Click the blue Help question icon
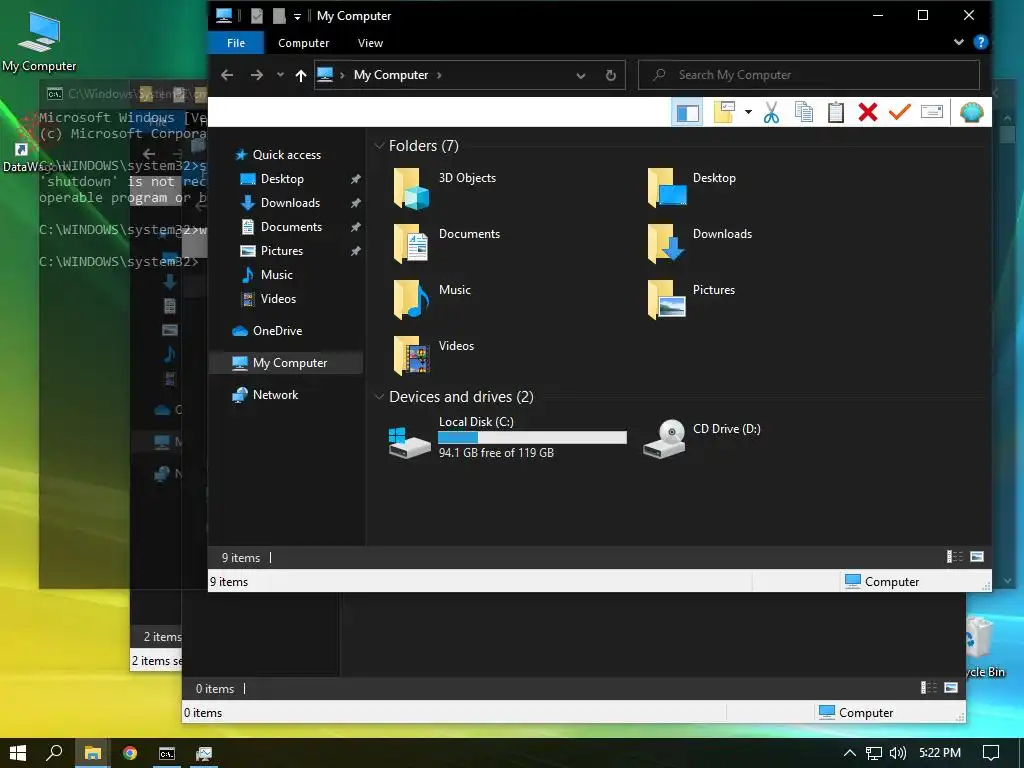The width and height of the screenshot is (1024, 768). [980, 42]
